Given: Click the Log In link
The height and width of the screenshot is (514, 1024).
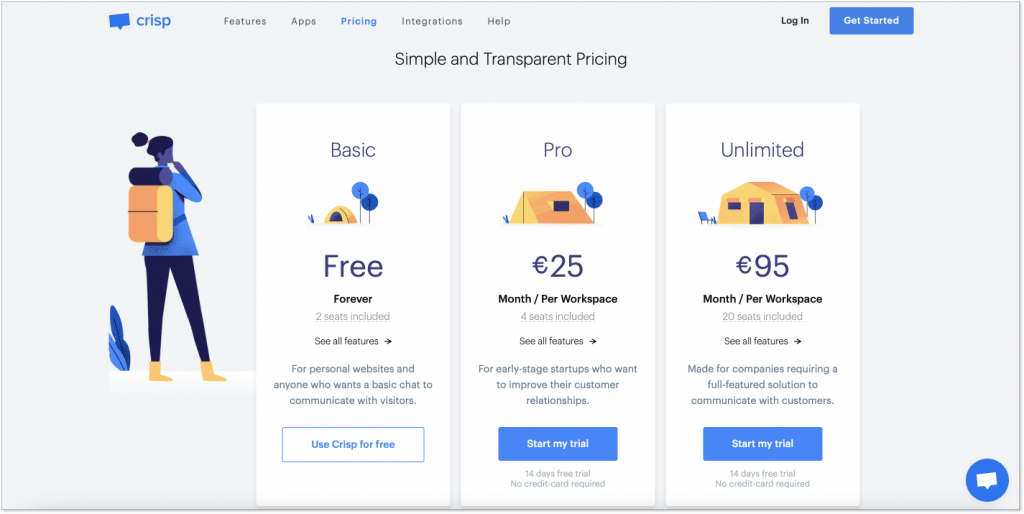Looking at the screenshot, I should [795, 21].
